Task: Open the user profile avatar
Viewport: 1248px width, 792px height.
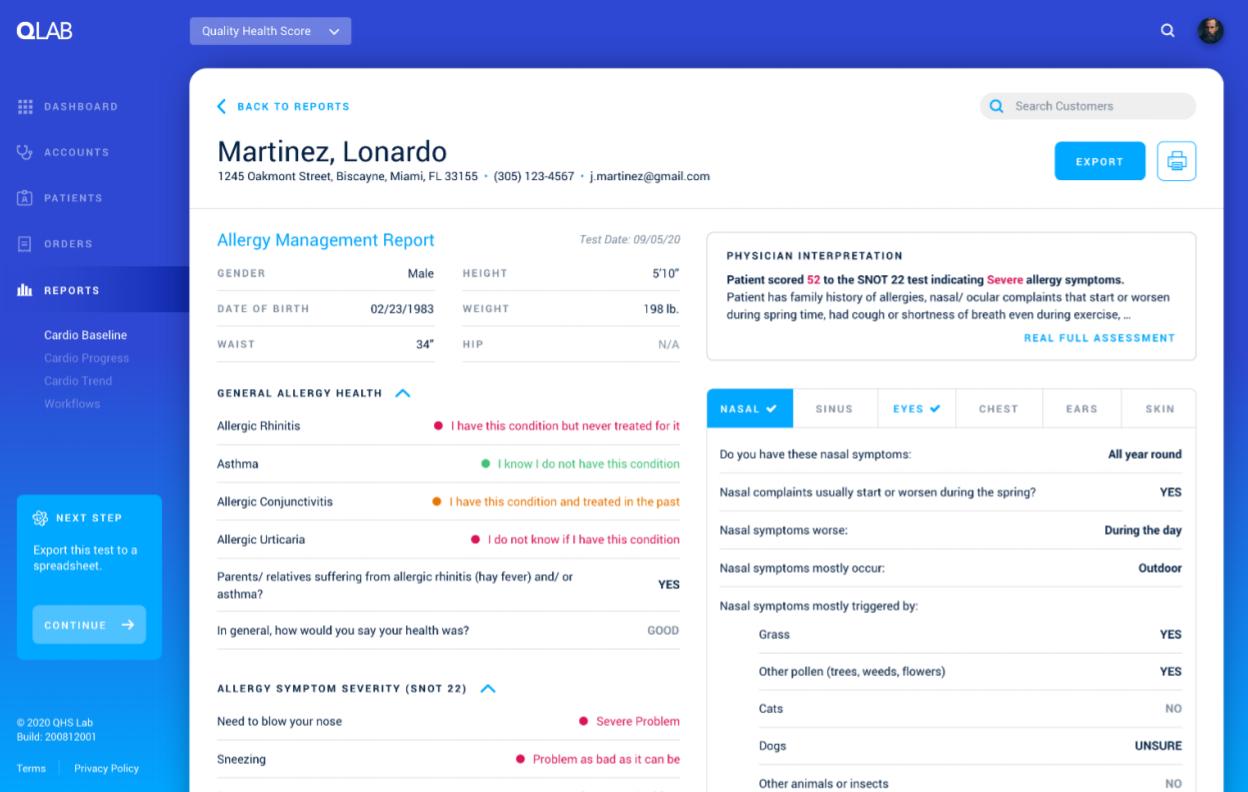Action: click(x=1210, y=31)
